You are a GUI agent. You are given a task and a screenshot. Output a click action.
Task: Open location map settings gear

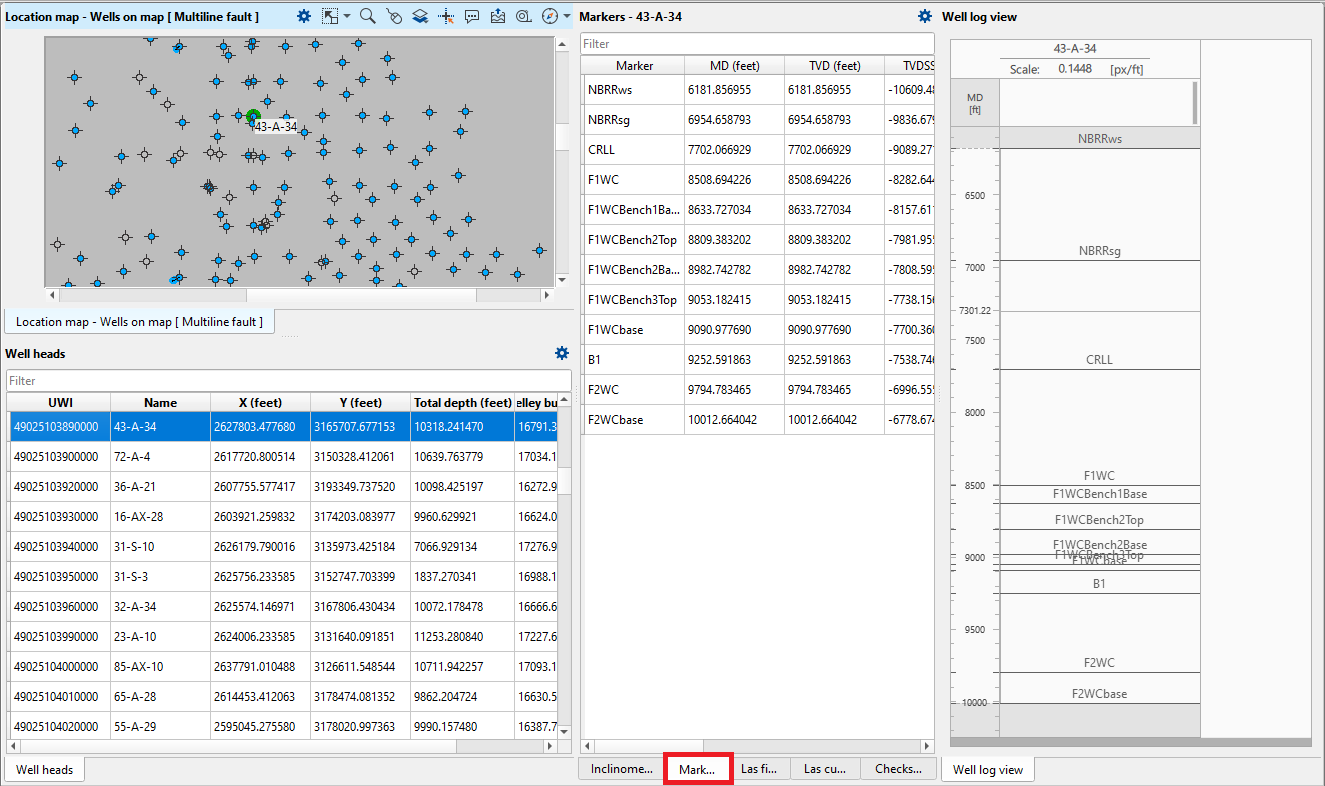(304, 17)
